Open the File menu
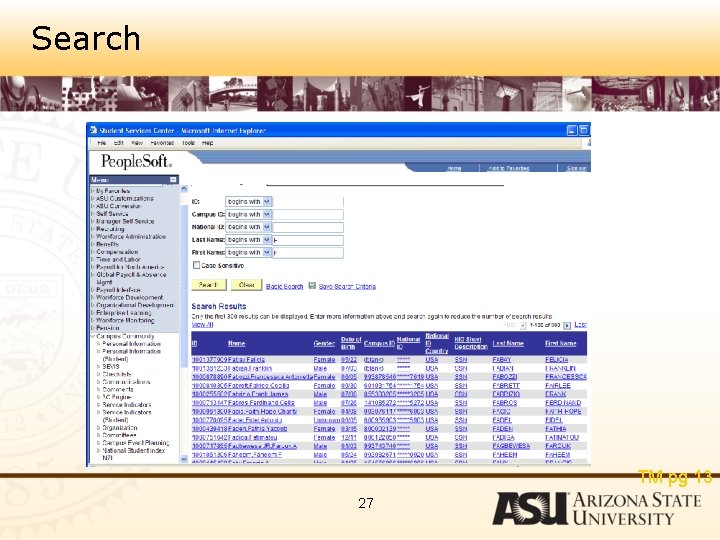 click(101, 143)
